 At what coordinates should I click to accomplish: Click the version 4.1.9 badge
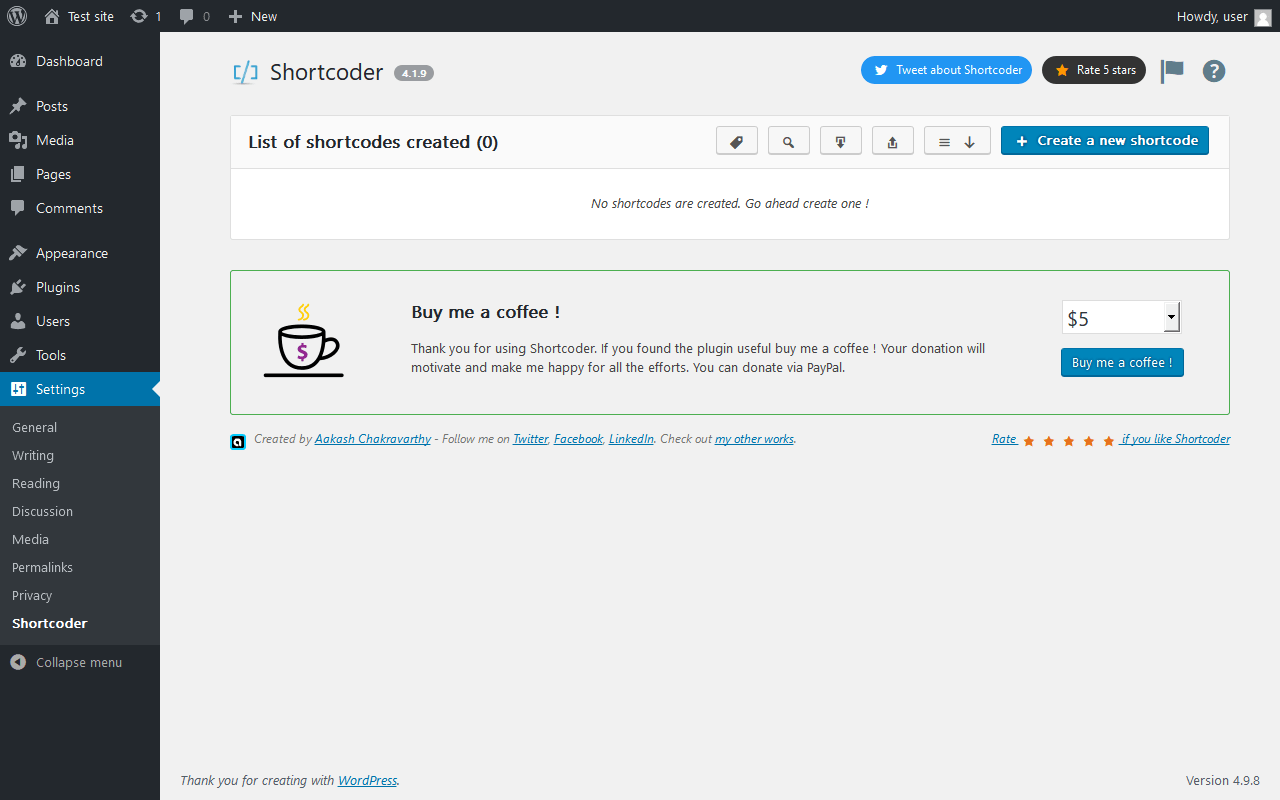414,73
